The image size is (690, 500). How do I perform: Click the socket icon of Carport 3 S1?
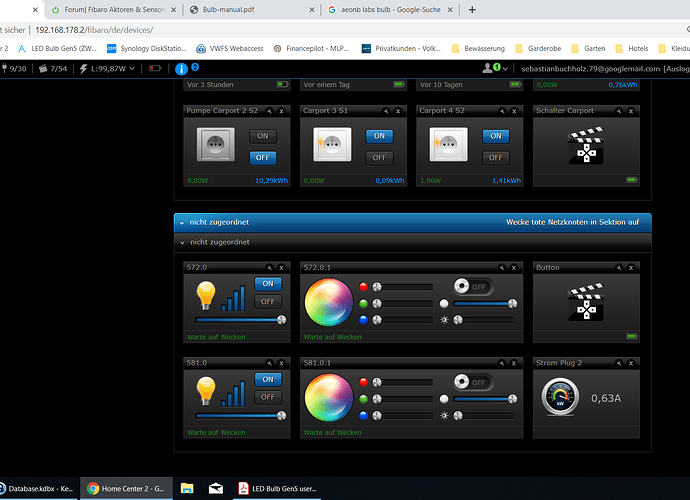click(332, 144)
